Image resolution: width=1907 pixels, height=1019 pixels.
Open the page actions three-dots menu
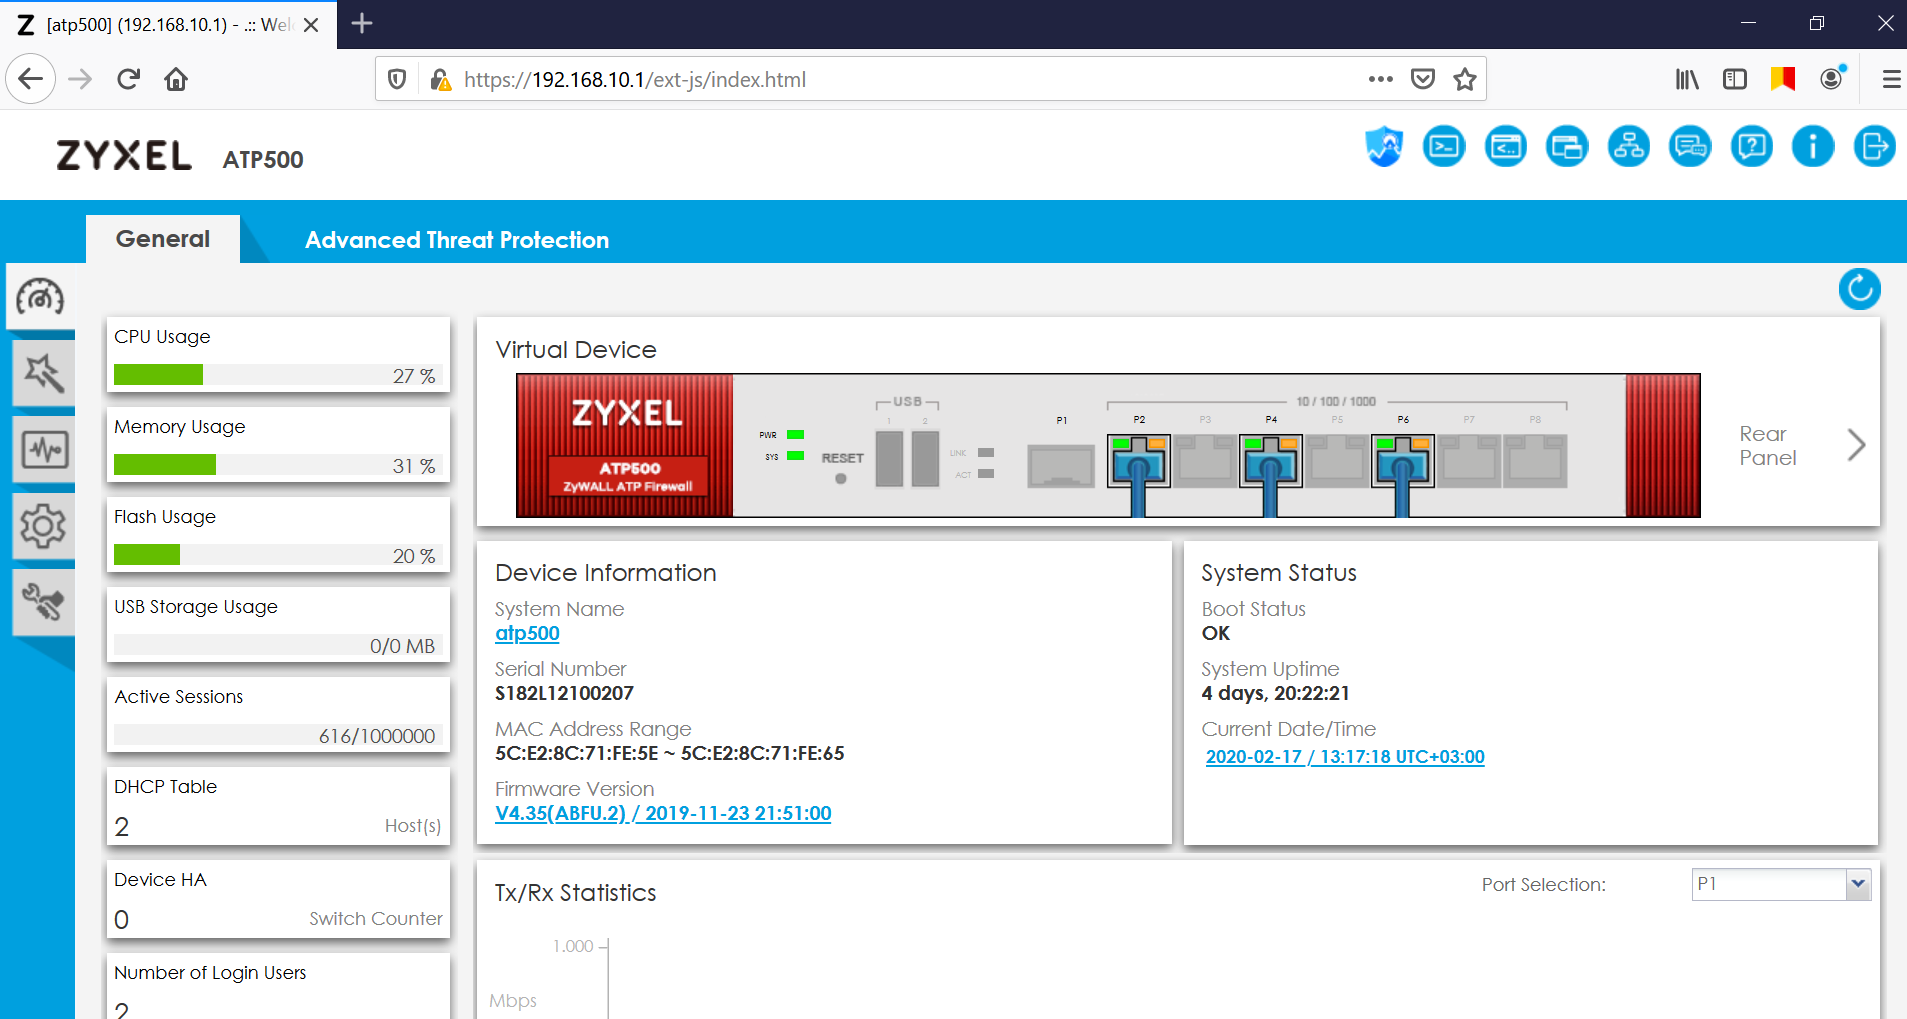tap(1381, 79)
